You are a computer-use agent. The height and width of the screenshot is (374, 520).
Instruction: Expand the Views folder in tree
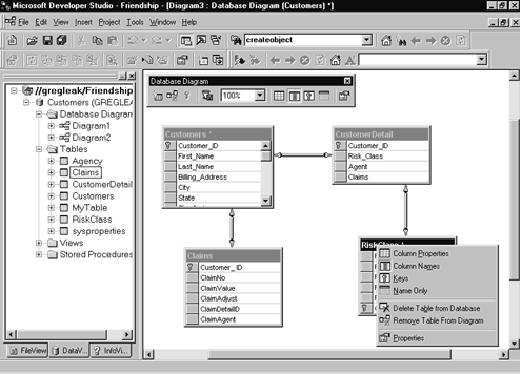39,243
